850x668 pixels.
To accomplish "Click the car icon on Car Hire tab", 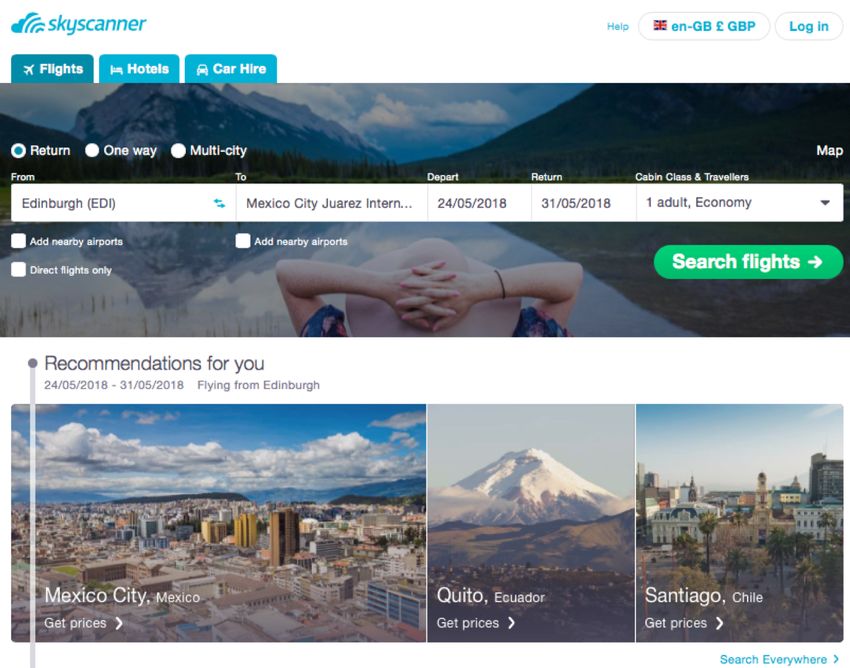I will [x=202, y=69].
